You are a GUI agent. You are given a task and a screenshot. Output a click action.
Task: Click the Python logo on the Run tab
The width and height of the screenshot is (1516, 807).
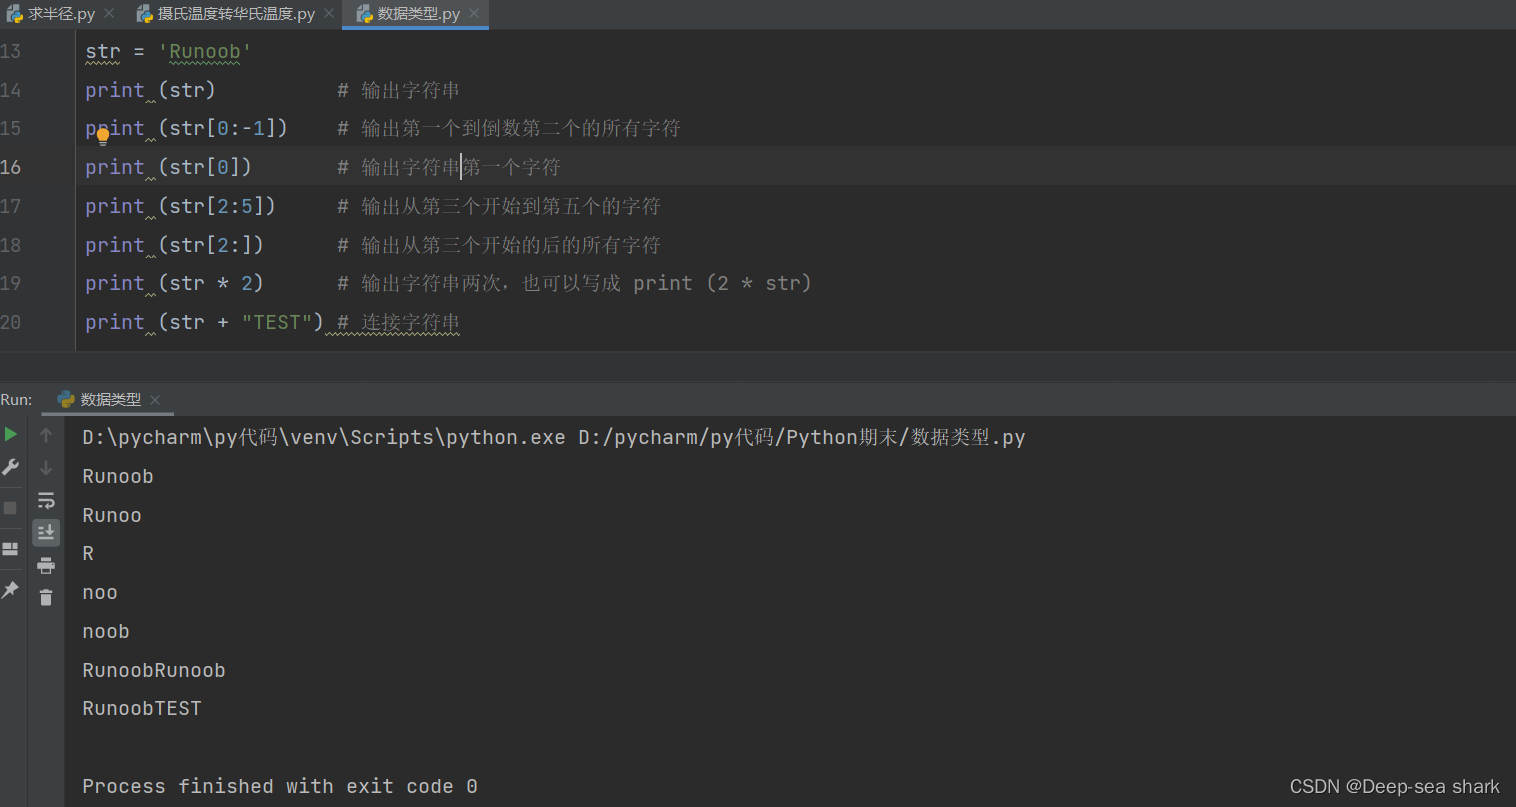[66, 398]
